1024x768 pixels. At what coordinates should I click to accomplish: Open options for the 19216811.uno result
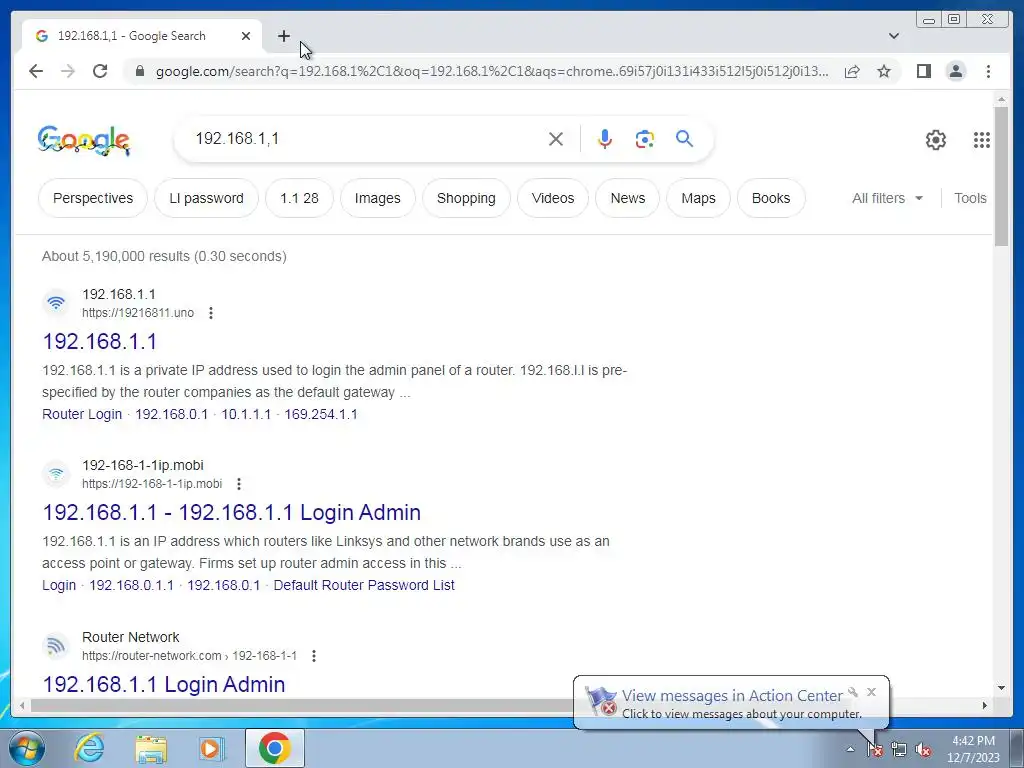pos(210,313)
